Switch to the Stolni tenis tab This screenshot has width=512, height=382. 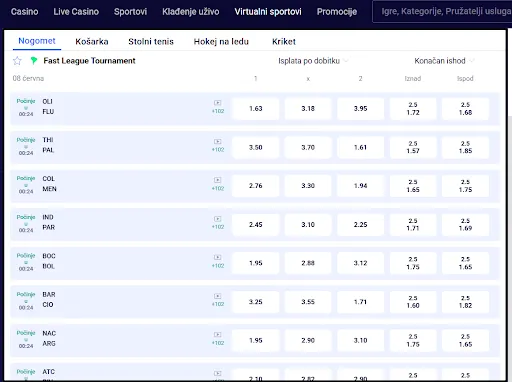(x=151, y=42)
